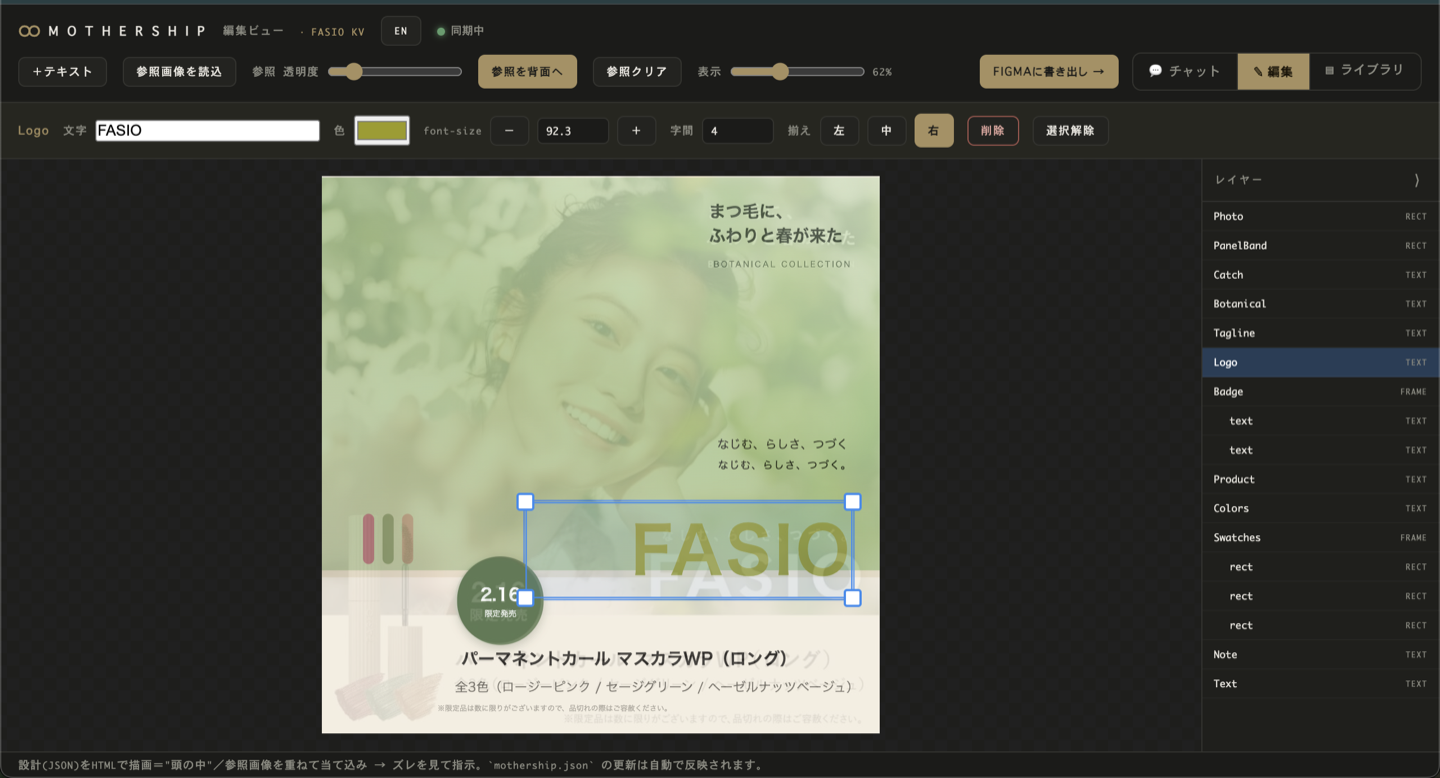Click the font-size field showing 92.3
The width and height of the screenshot is (1440, 778).
click(x=573, y=131)
